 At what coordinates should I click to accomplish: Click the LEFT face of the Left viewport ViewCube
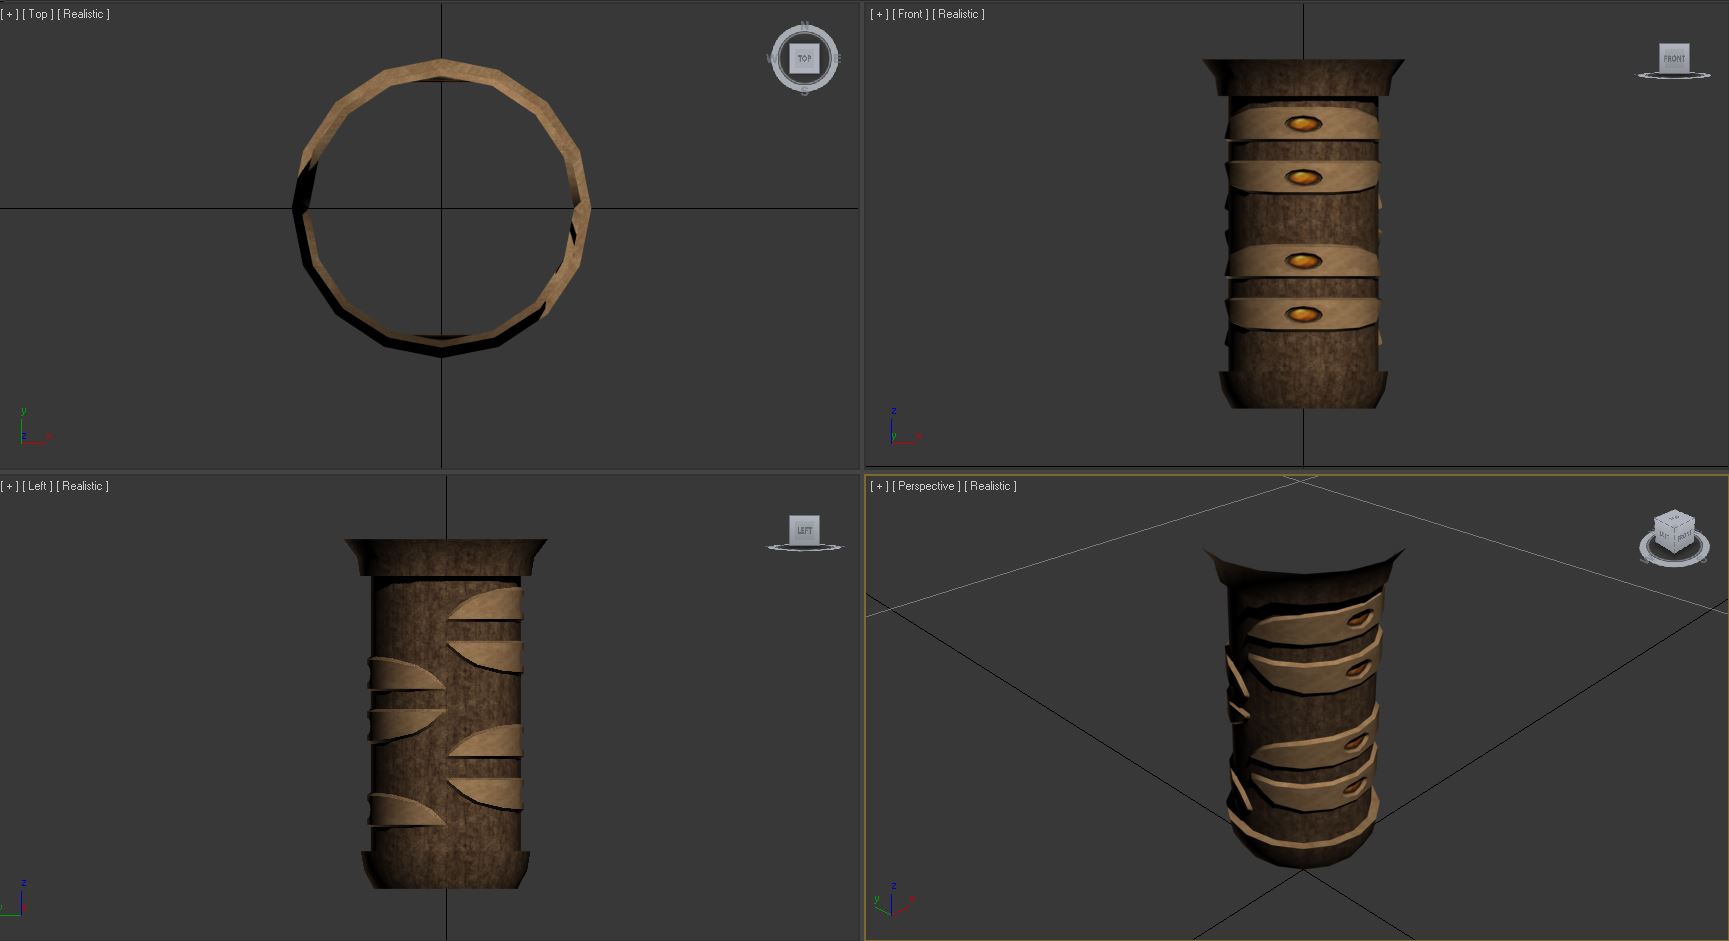(x=805, y=529)
